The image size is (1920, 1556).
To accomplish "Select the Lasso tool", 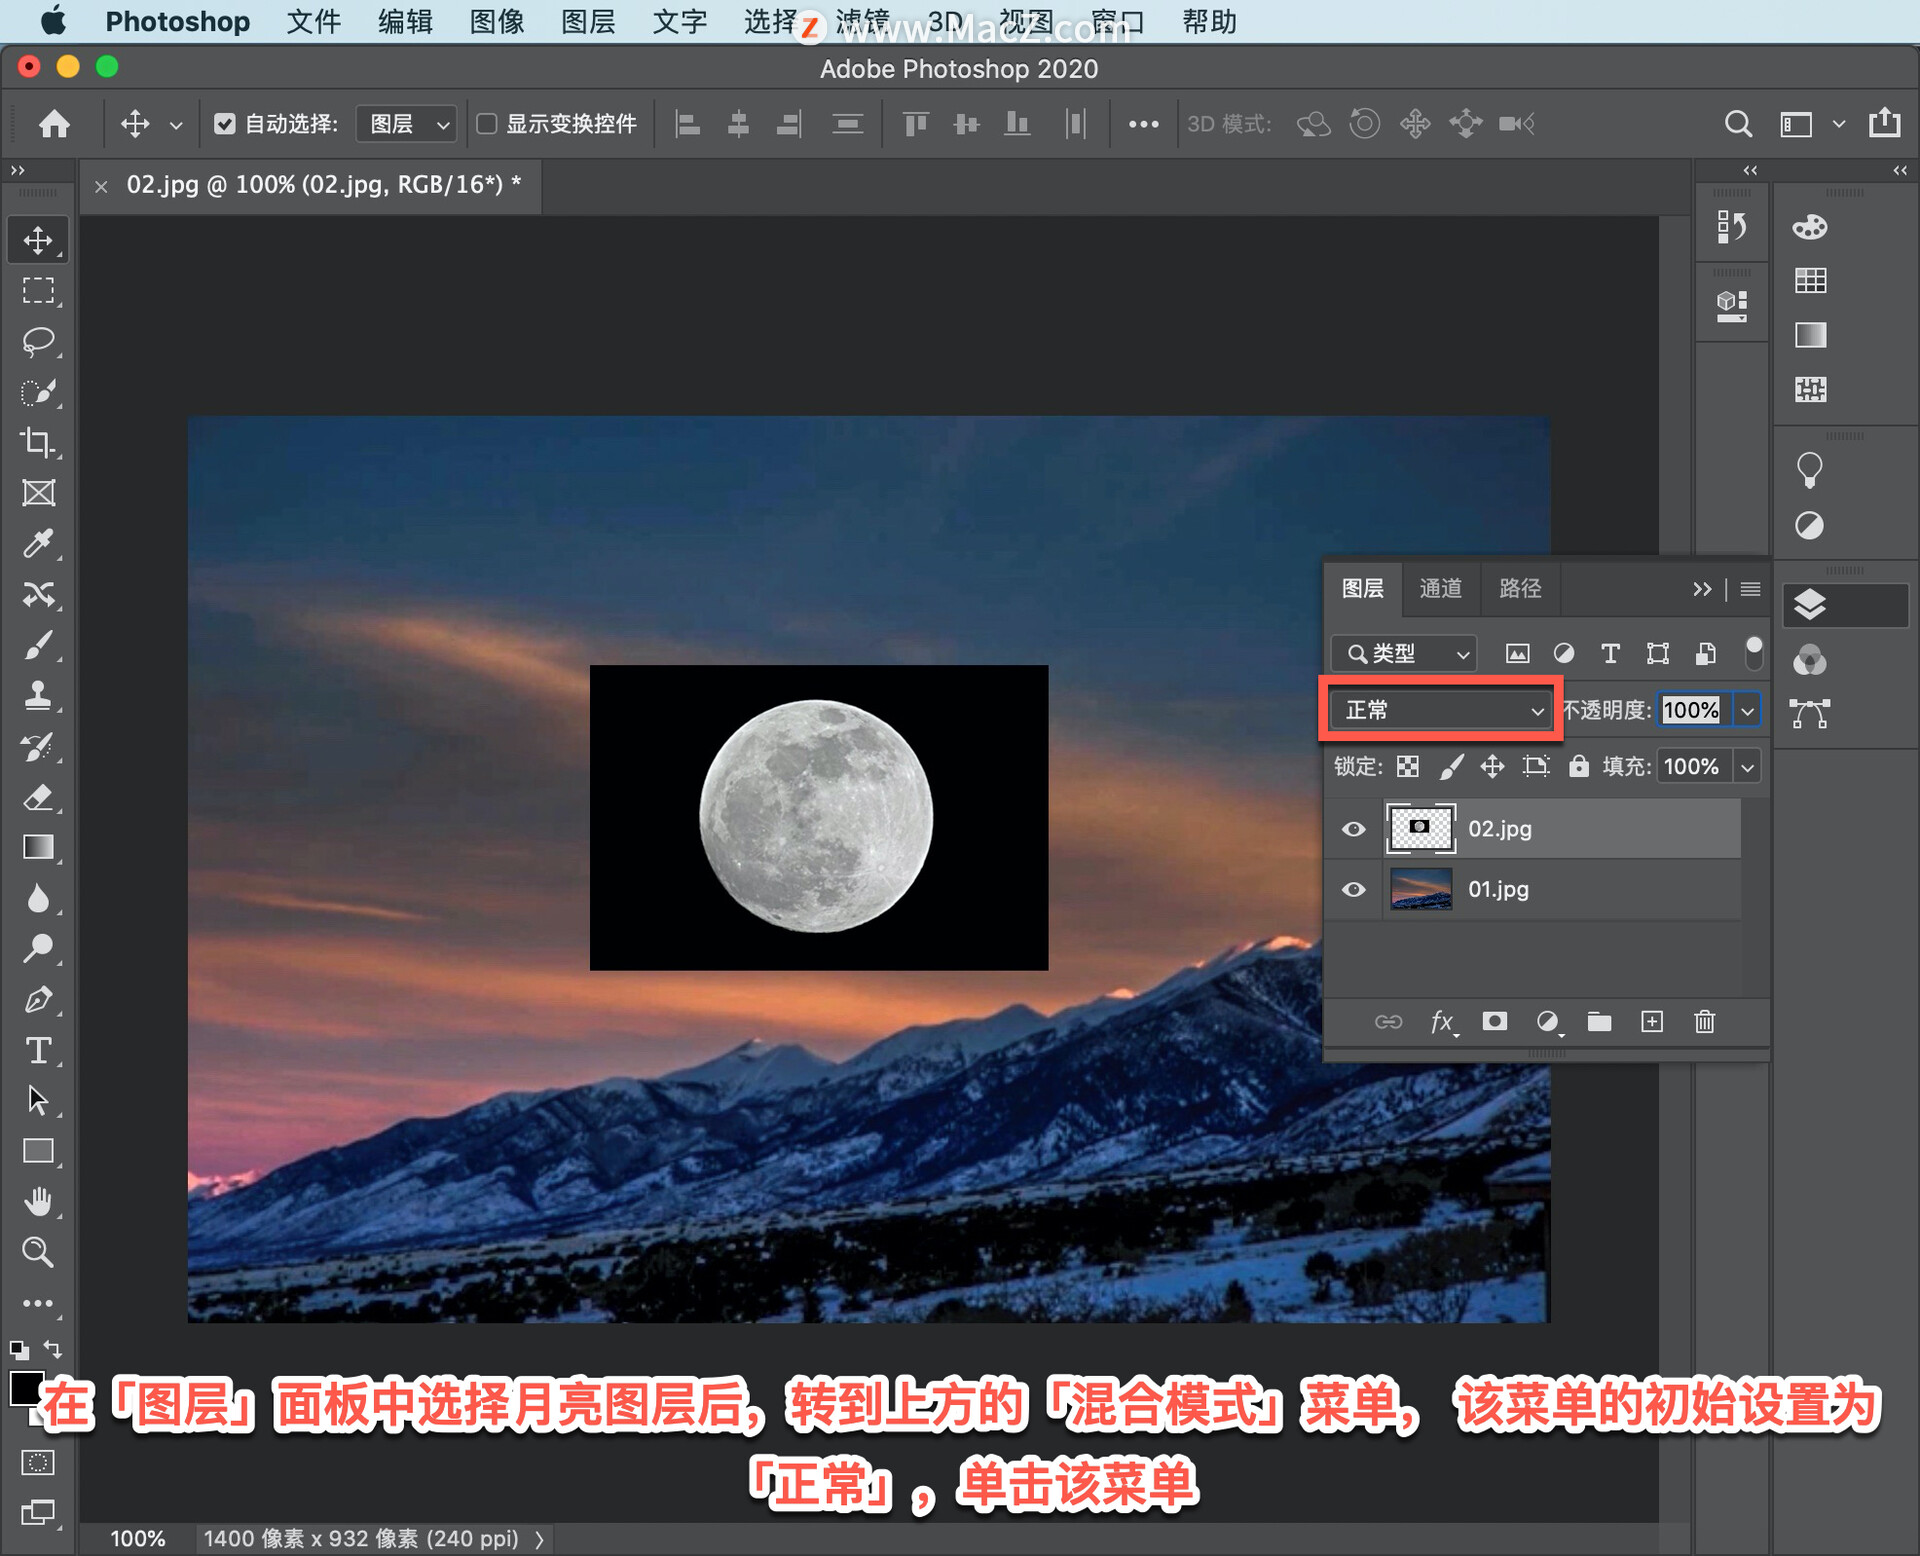I will pyautogui.click(x=38, y=342).
